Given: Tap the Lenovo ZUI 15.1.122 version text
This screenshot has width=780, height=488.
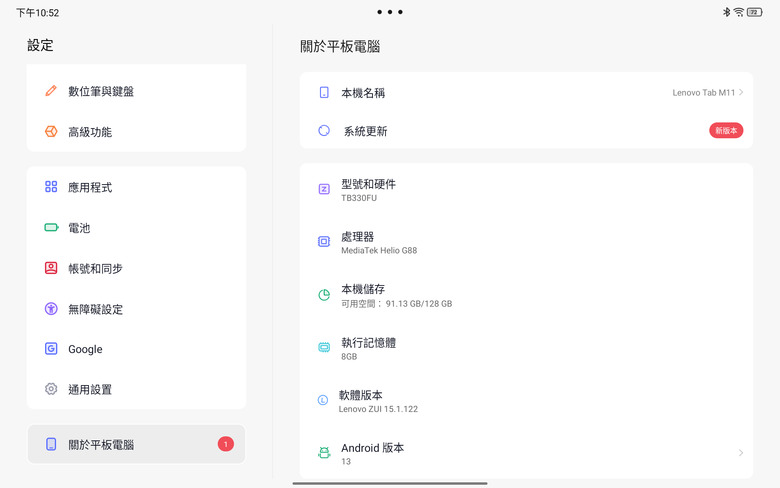Looking at the screenshot, I should click(378, 409).
